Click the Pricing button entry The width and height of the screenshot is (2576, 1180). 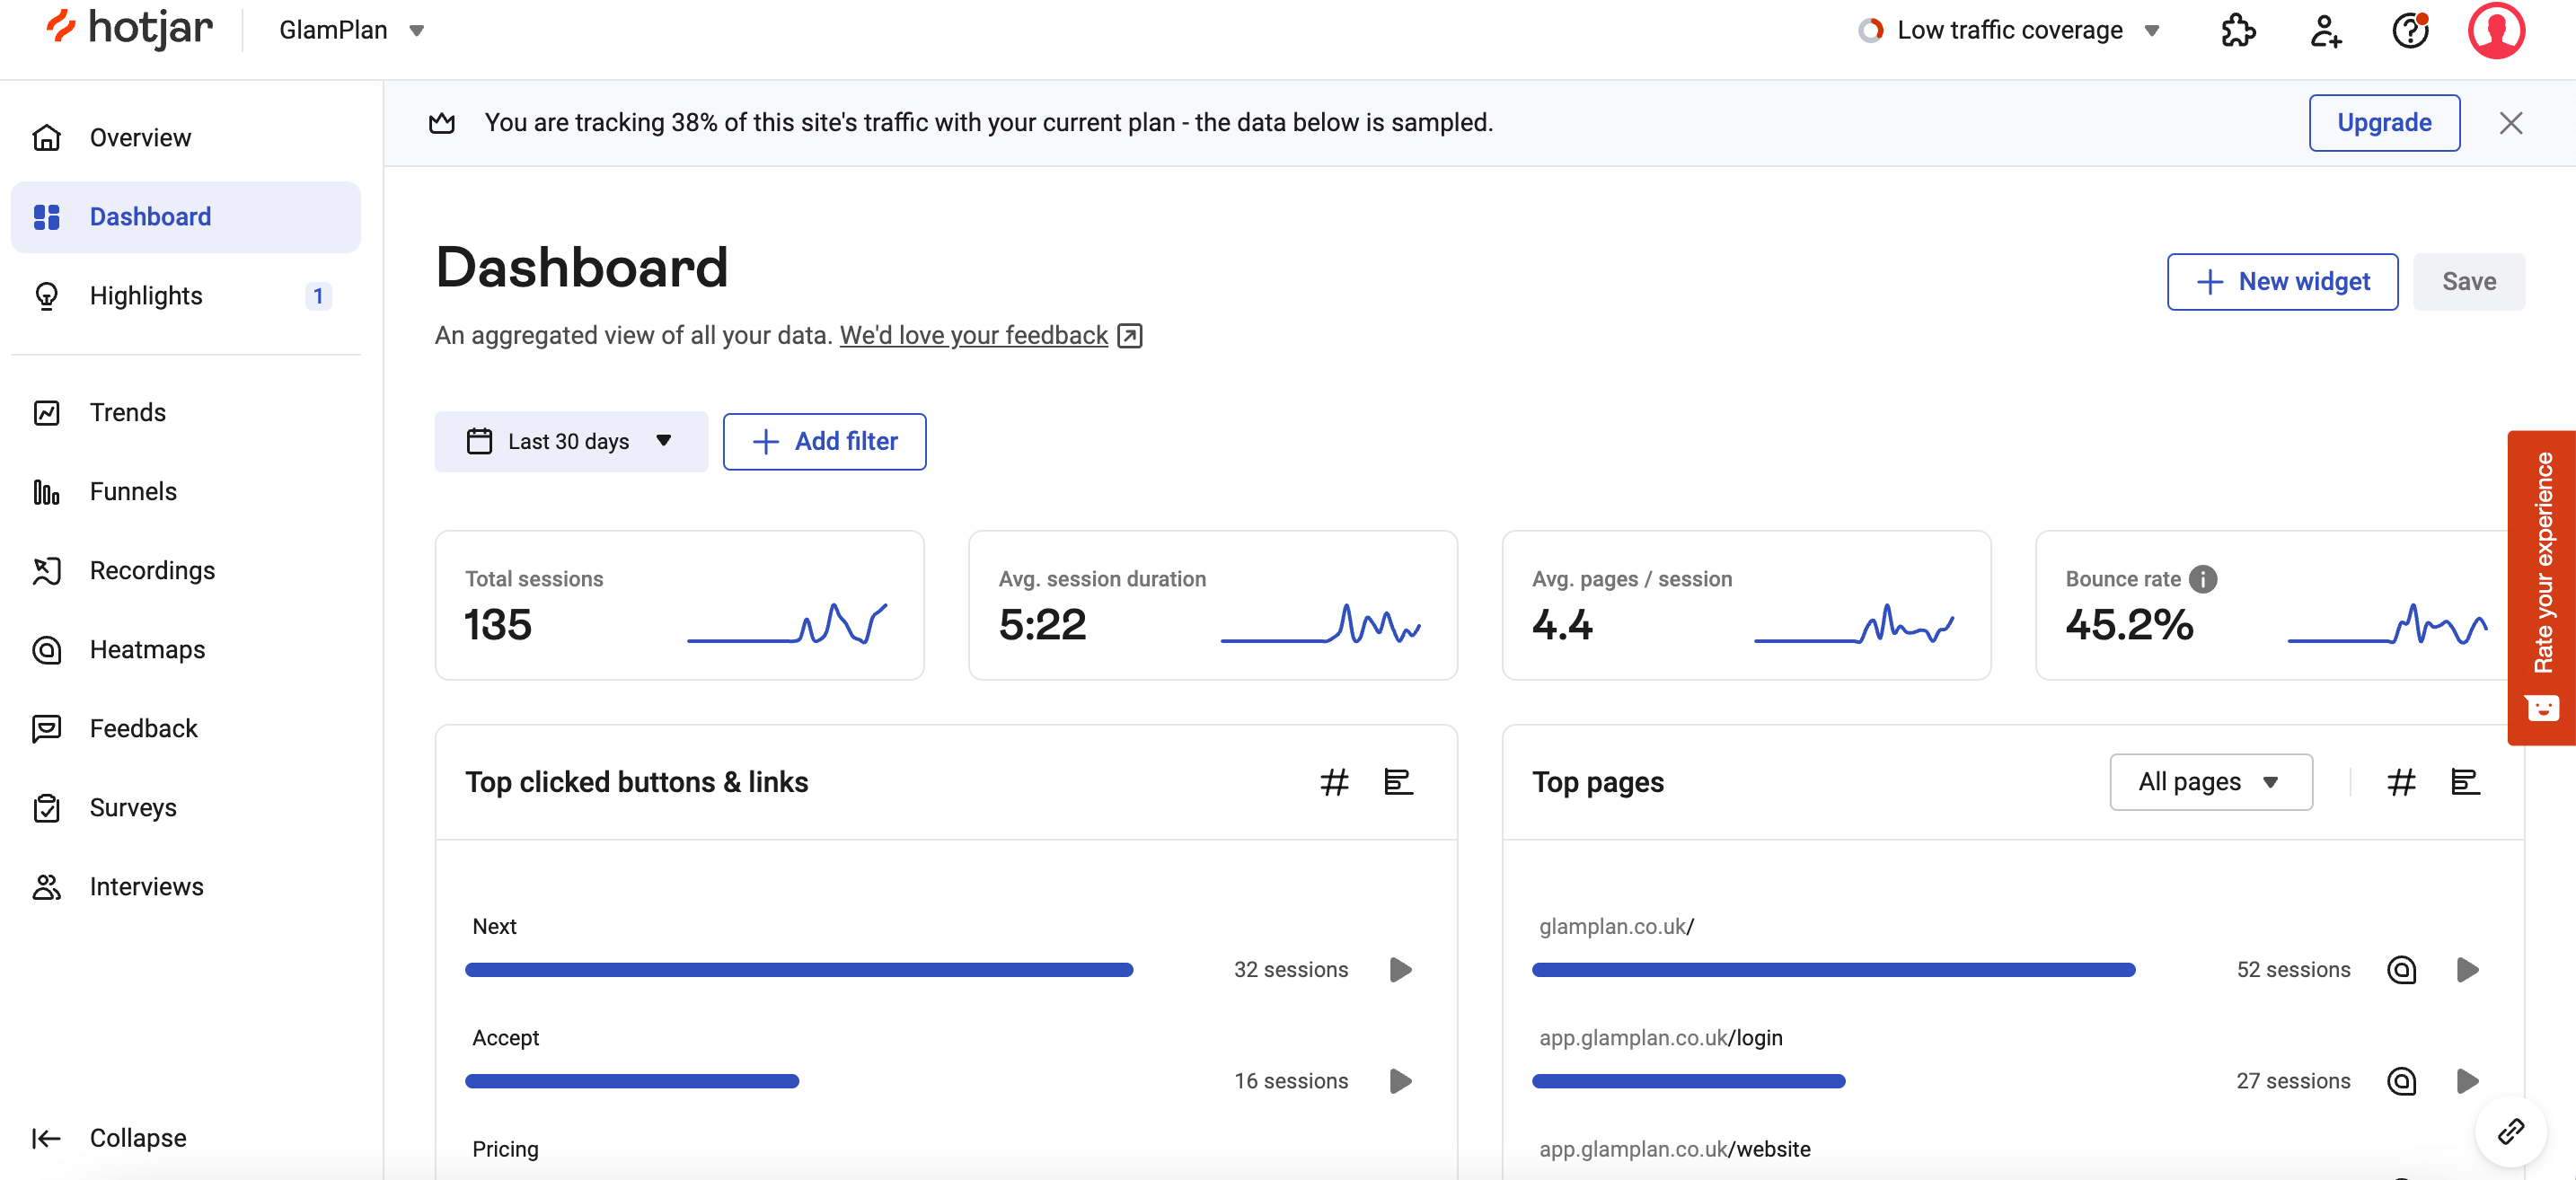[505, 1149]
